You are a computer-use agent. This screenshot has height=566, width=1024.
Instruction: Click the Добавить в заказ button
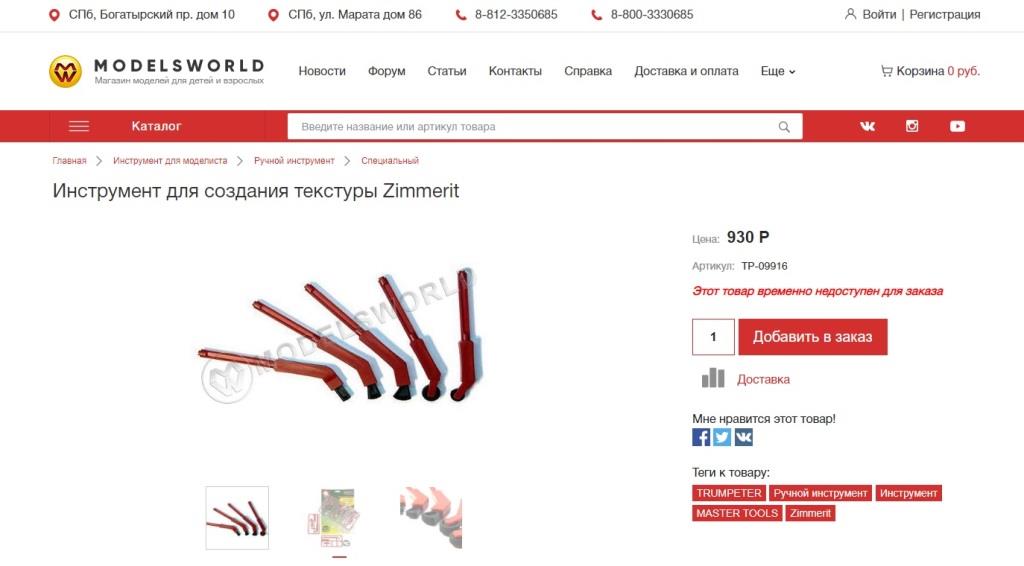812,337
